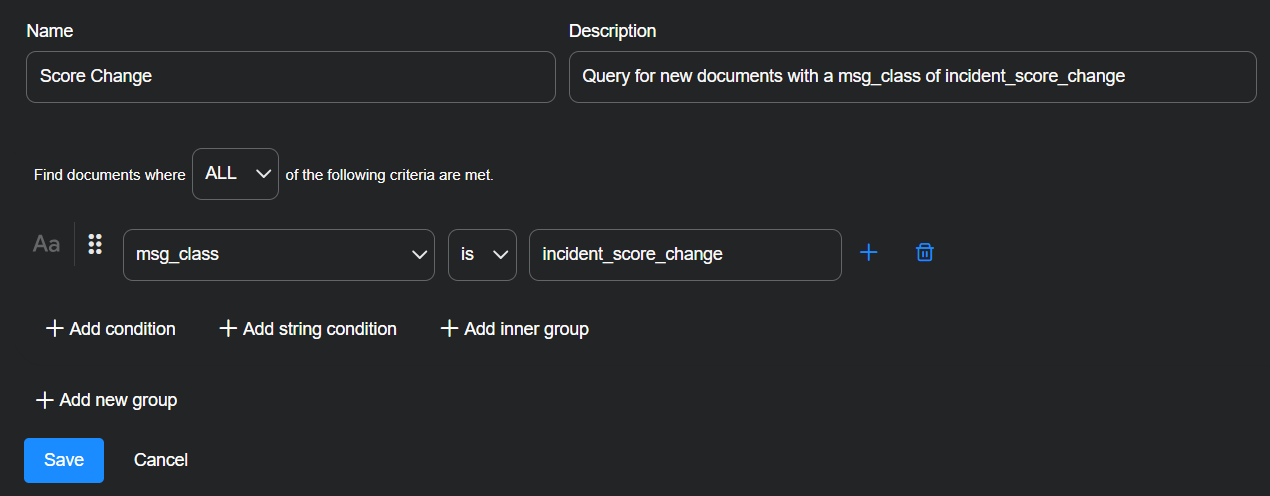Open the 'is' operator dropdown

click(x=482, y=255)
